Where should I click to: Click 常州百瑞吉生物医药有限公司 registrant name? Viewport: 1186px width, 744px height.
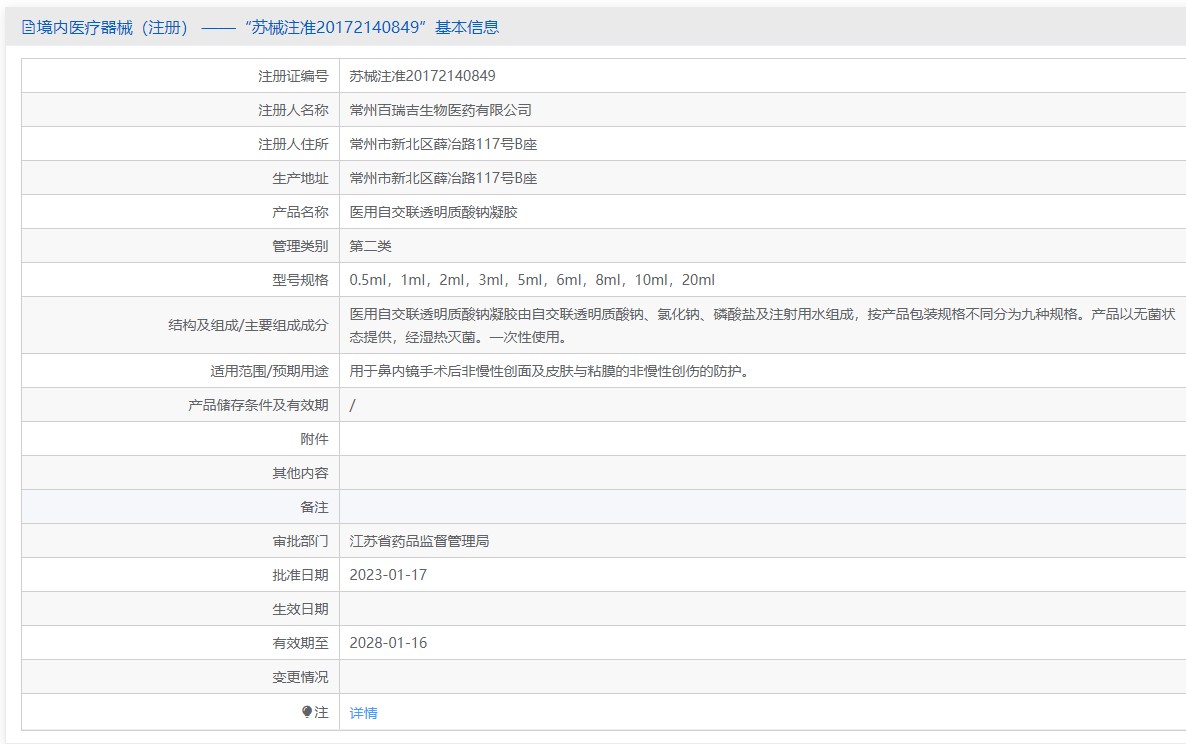[440, 110]
